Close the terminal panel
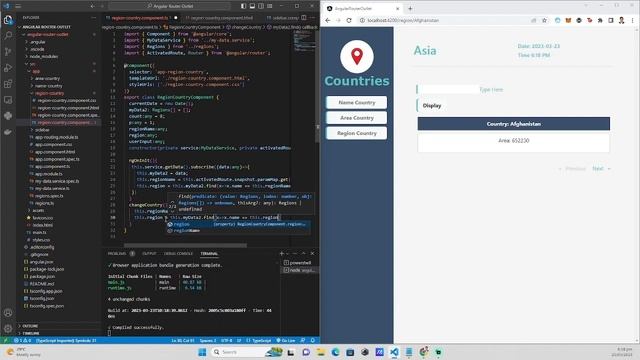This screenshot has height=360, width=640. click(312, 253)
